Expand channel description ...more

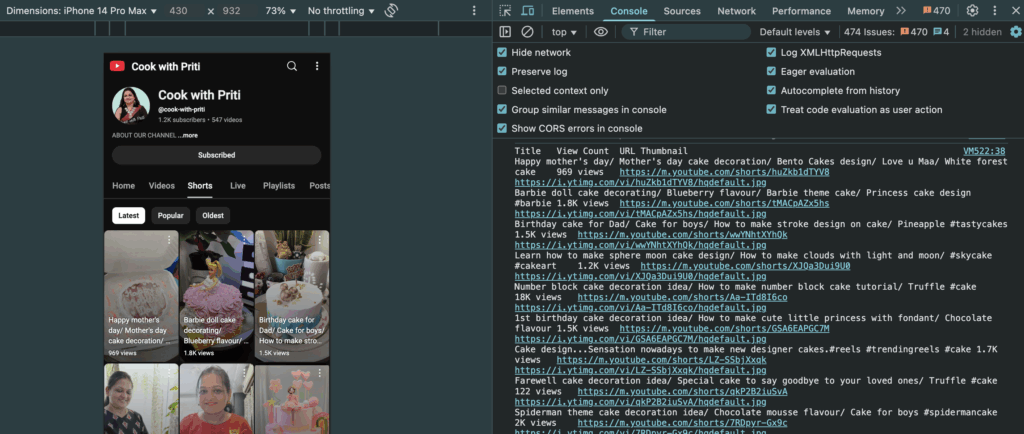point(187,135)
